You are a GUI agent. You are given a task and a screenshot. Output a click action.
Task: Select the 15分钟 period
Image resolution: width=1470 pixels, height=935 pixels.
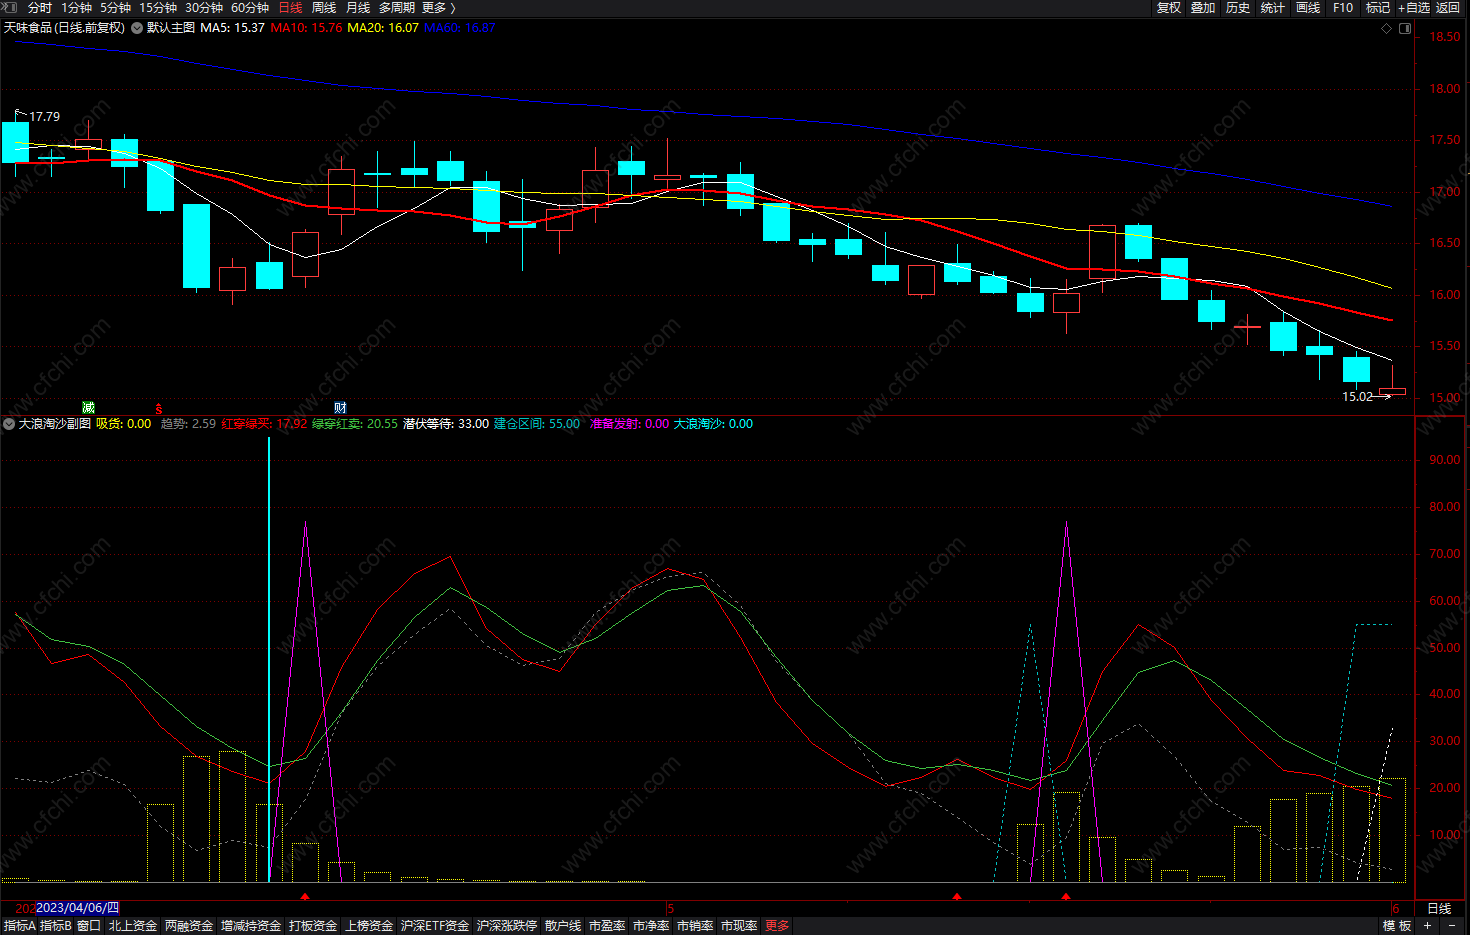(158, 7)
